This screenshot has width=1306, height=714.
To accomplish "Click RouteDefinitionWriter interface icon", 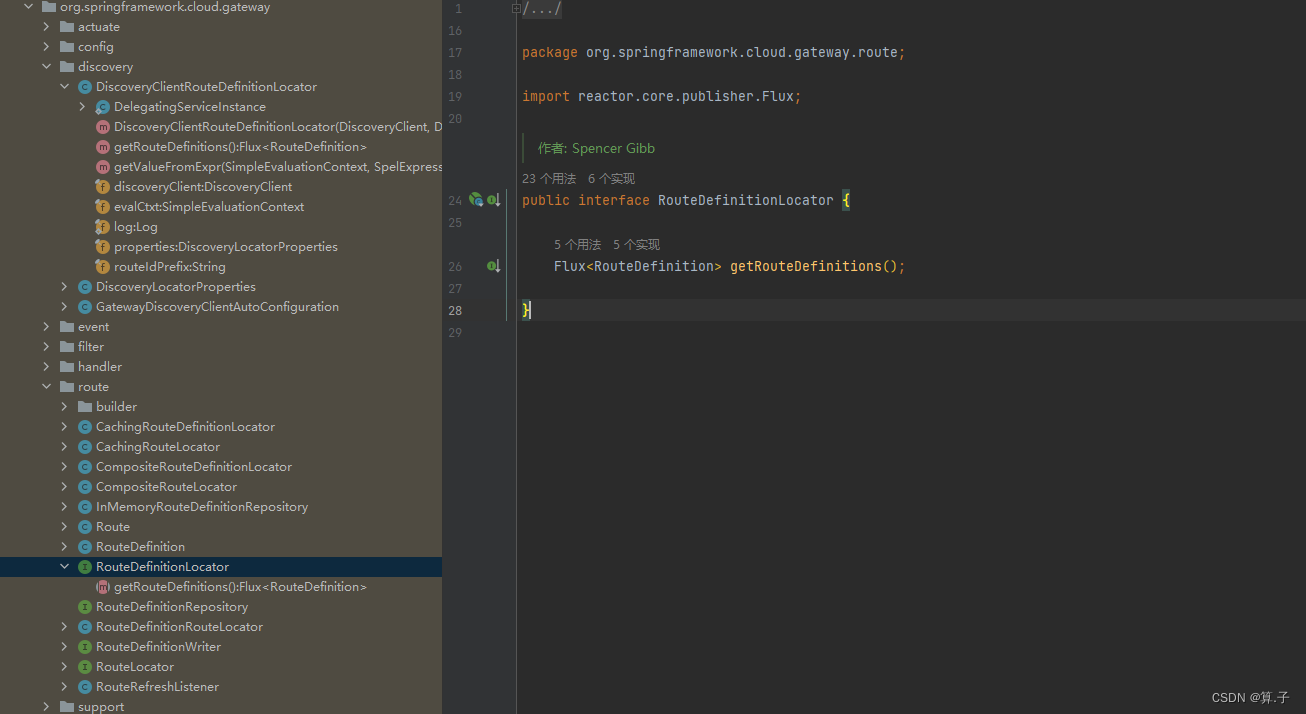I will click(85, 647).
